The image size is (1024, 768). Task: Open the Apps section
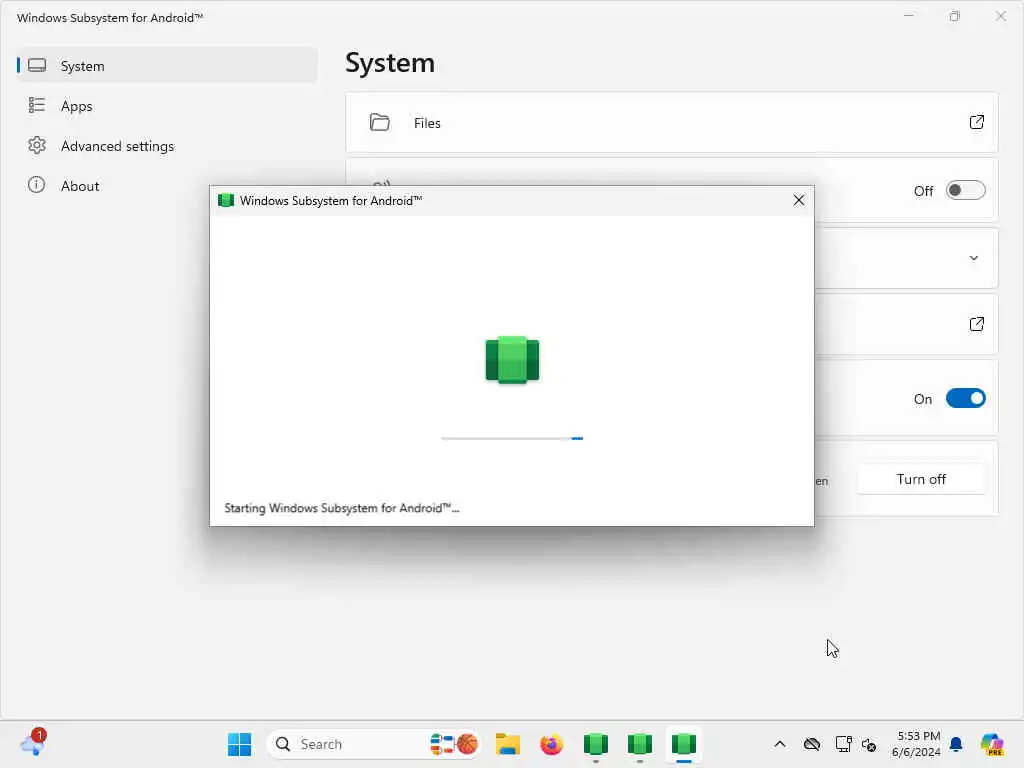(x=167, y=106)
